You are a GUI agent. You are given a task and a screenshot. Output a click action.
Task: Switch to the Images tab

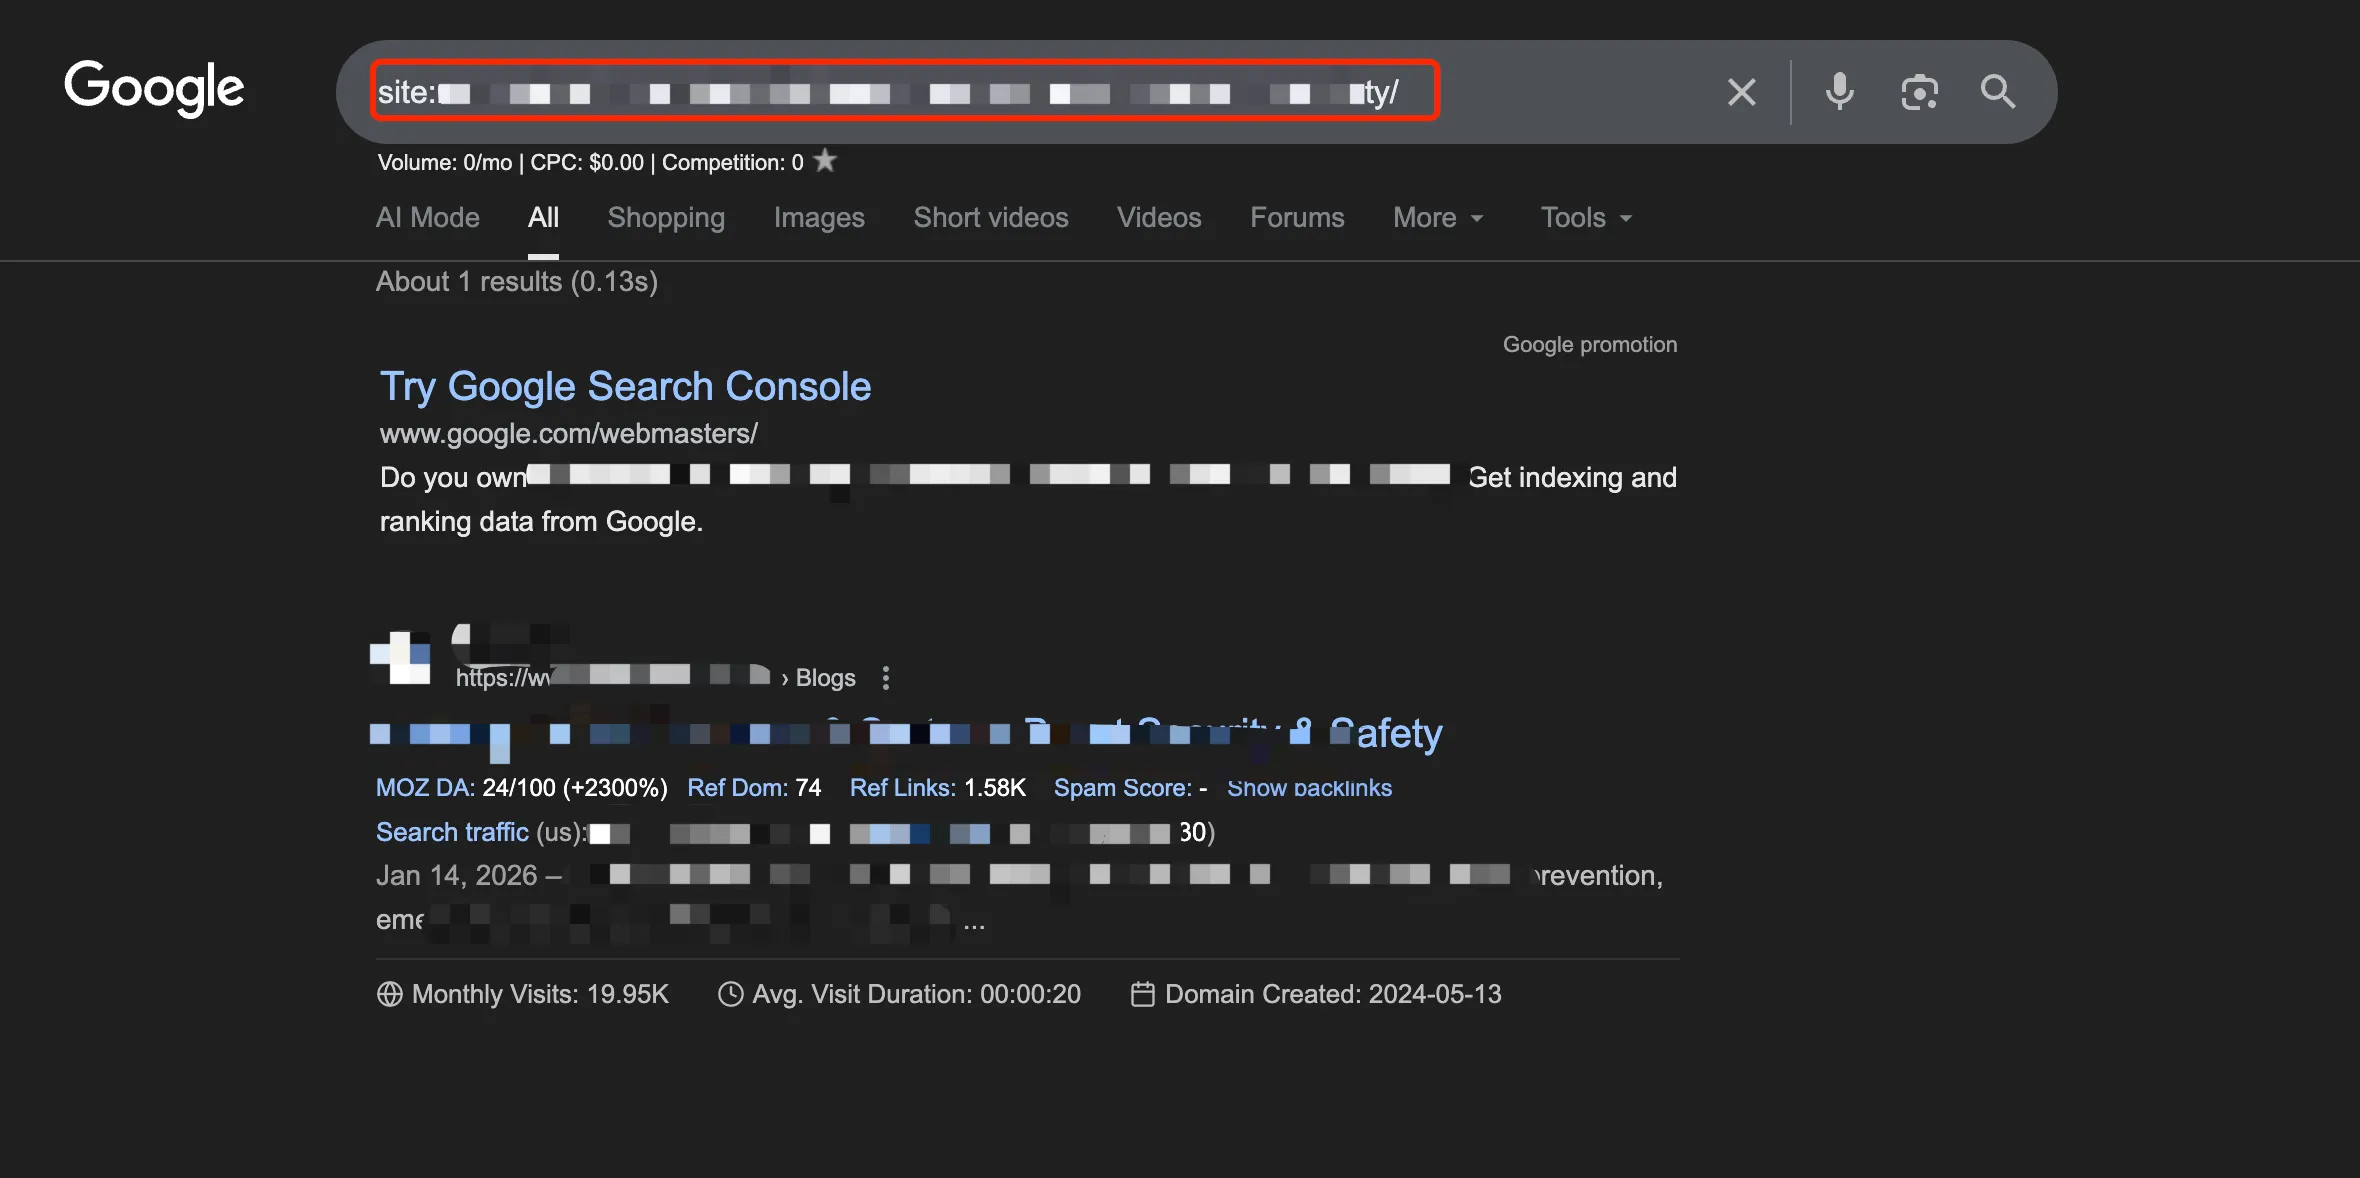pos(818,217)
